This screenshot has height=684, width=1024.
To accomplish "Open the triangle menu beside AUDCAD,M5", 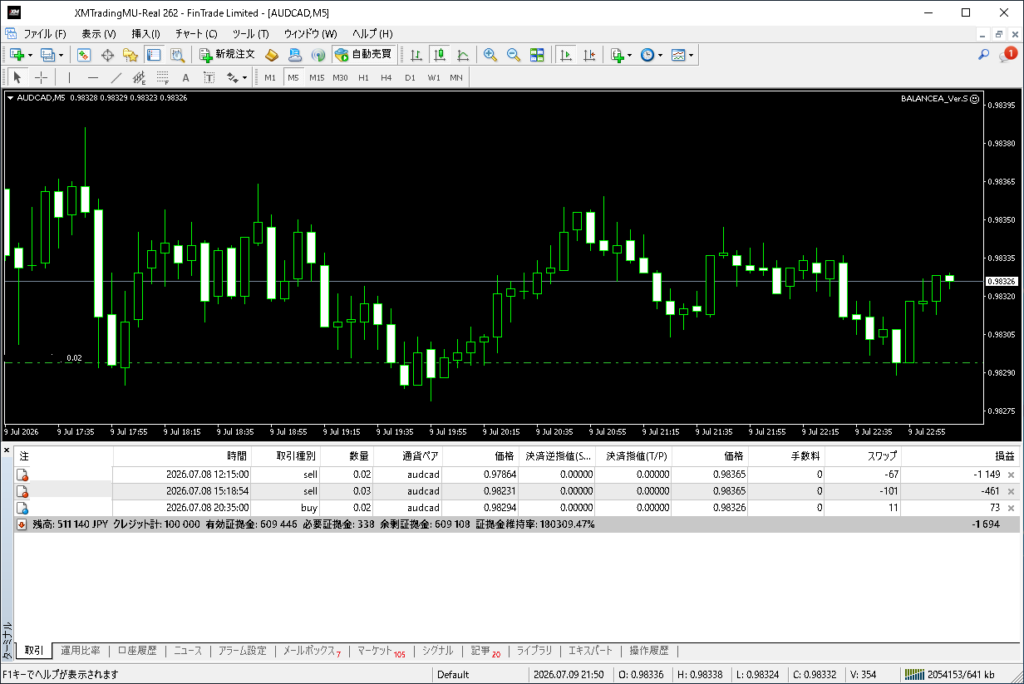I will pos(10,98).
